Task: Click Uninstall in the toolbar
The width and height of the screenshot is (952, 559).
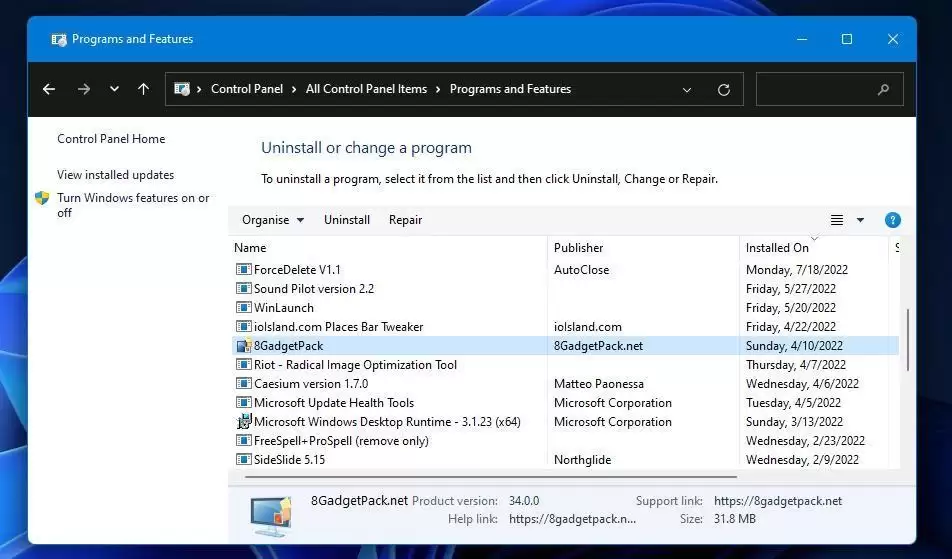Action: click(x=347, y=220)
